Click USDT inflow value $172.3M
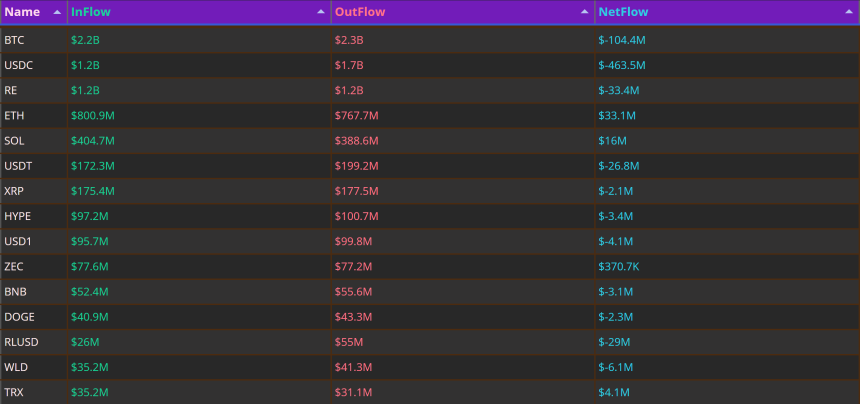Image resolution: width=860 pixels, height=404 pixels. pos(93,166)
